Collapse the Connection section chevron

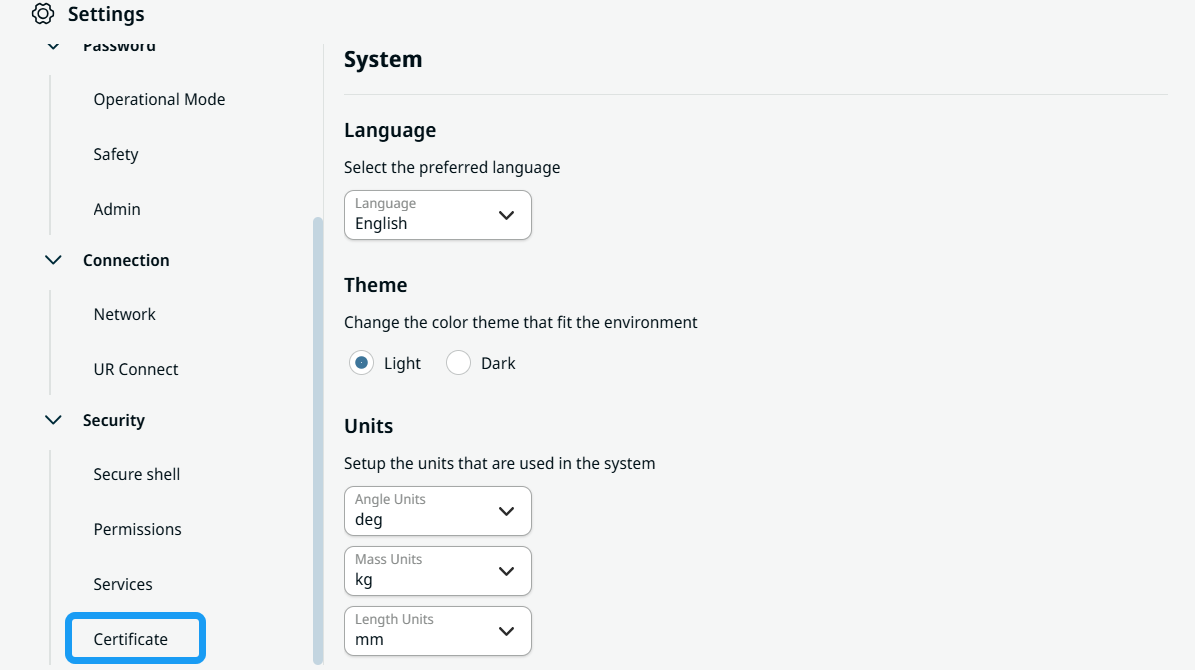coord(53,260)
